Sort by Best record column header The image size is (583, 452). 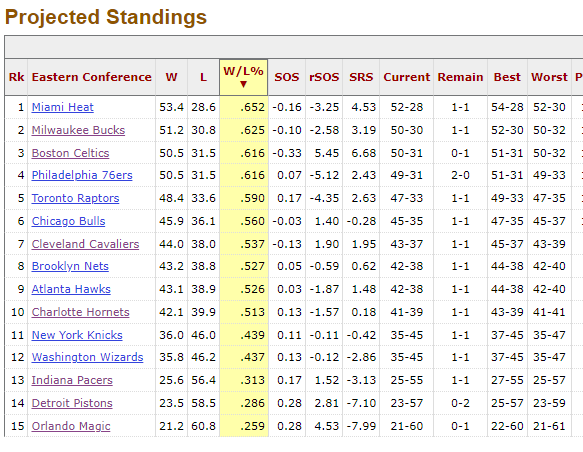[507, 77]
